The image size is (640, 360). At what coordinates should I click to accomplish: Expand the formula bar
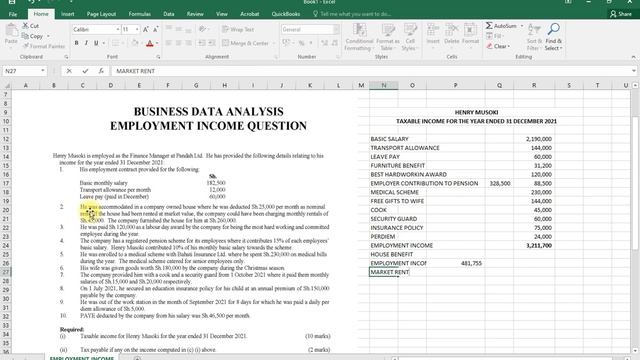pos(633,71)
